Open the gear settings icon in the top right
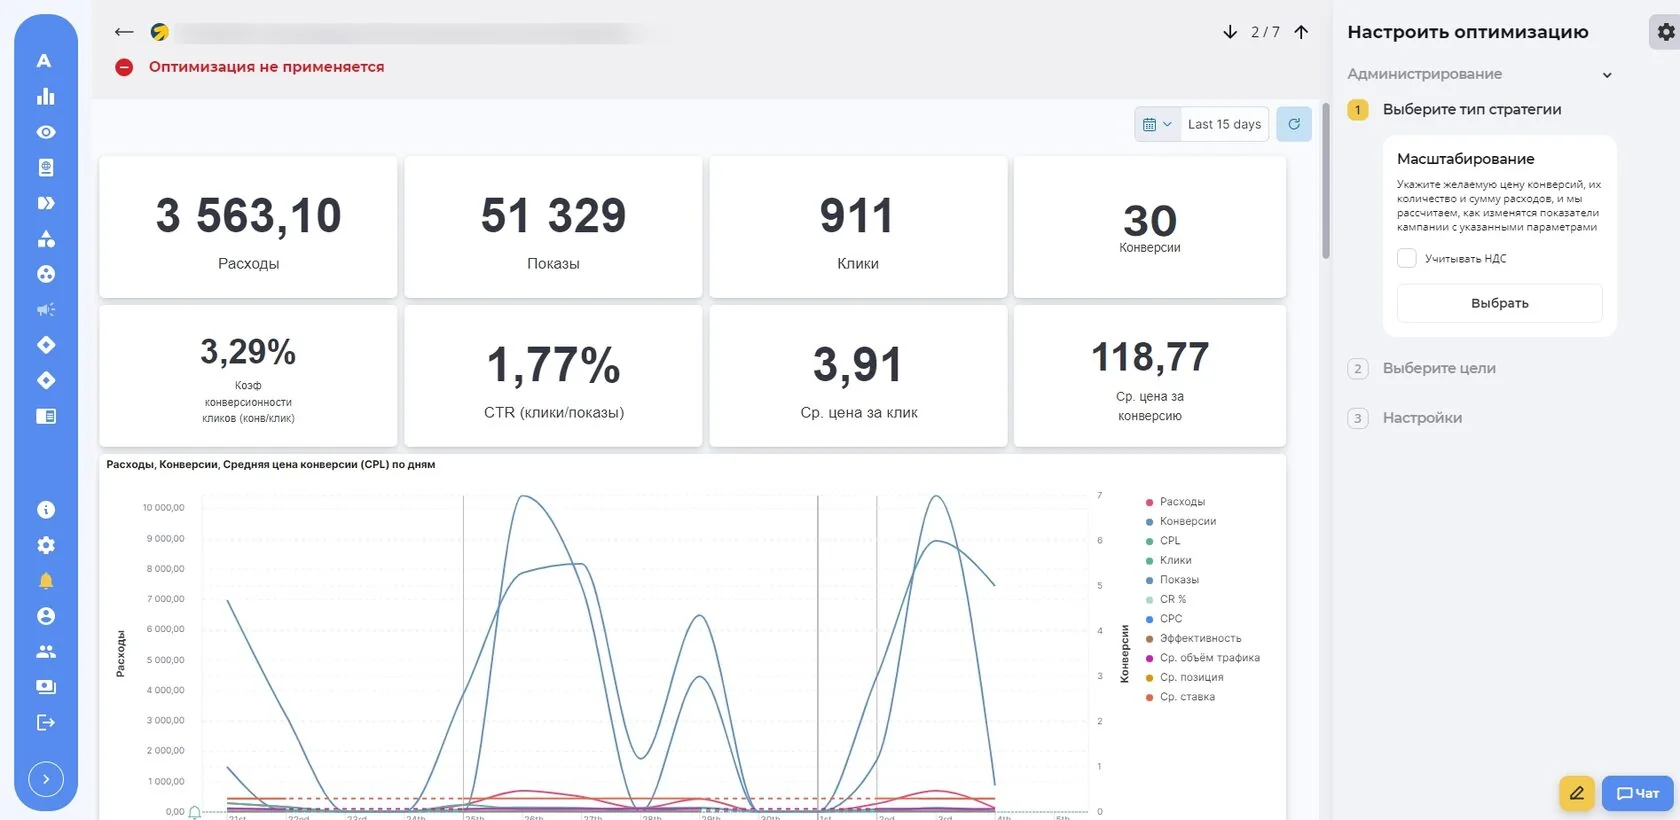Image resolution: width=1680 pixels, height=820 pixels. [x=1665, y=32]
